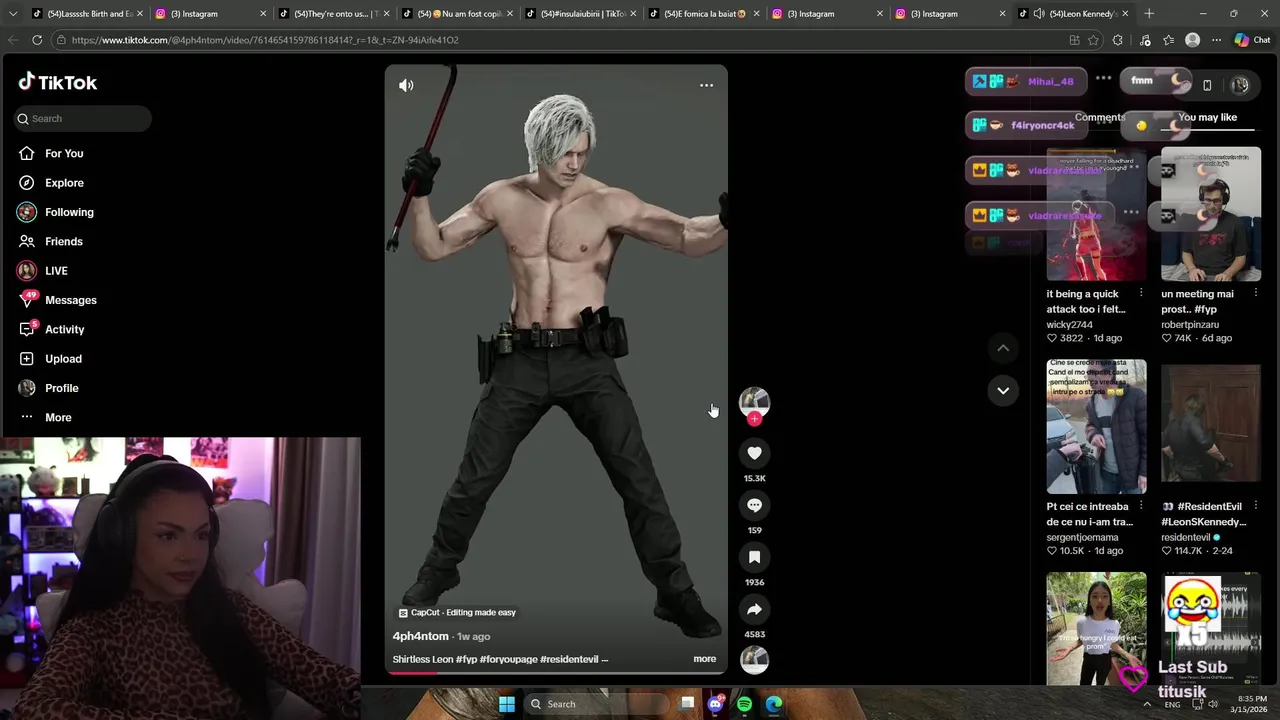The width and height of the screenshot is (1280, 720).
Task: Open the Copilot Chat button in Edge
Action: point(1251,40)
